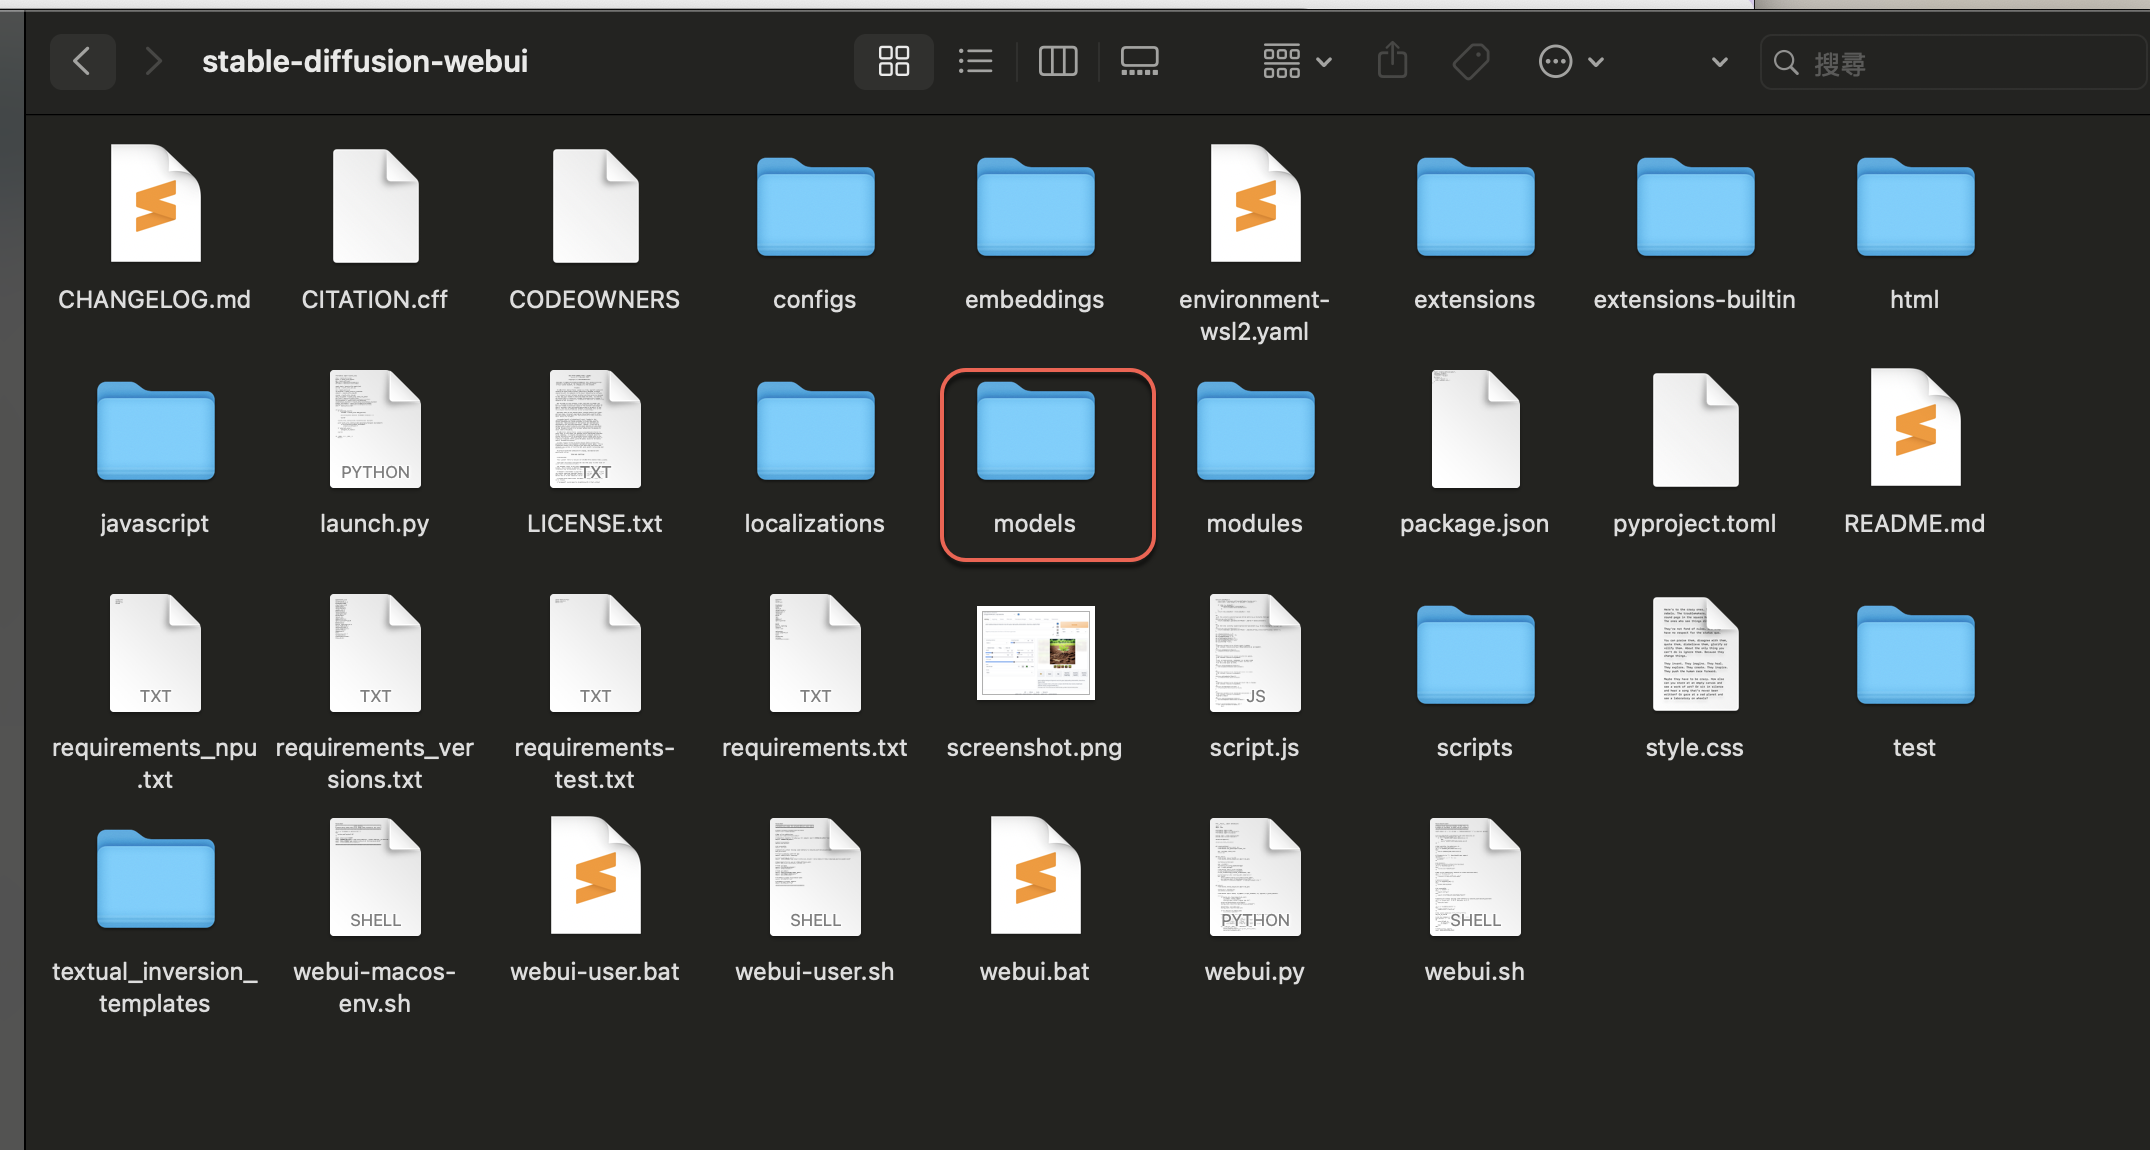Image resolution: width=2150 pixels, height=1150 pixels.
Task: Switch to column view
Action: pos(1058,62)
